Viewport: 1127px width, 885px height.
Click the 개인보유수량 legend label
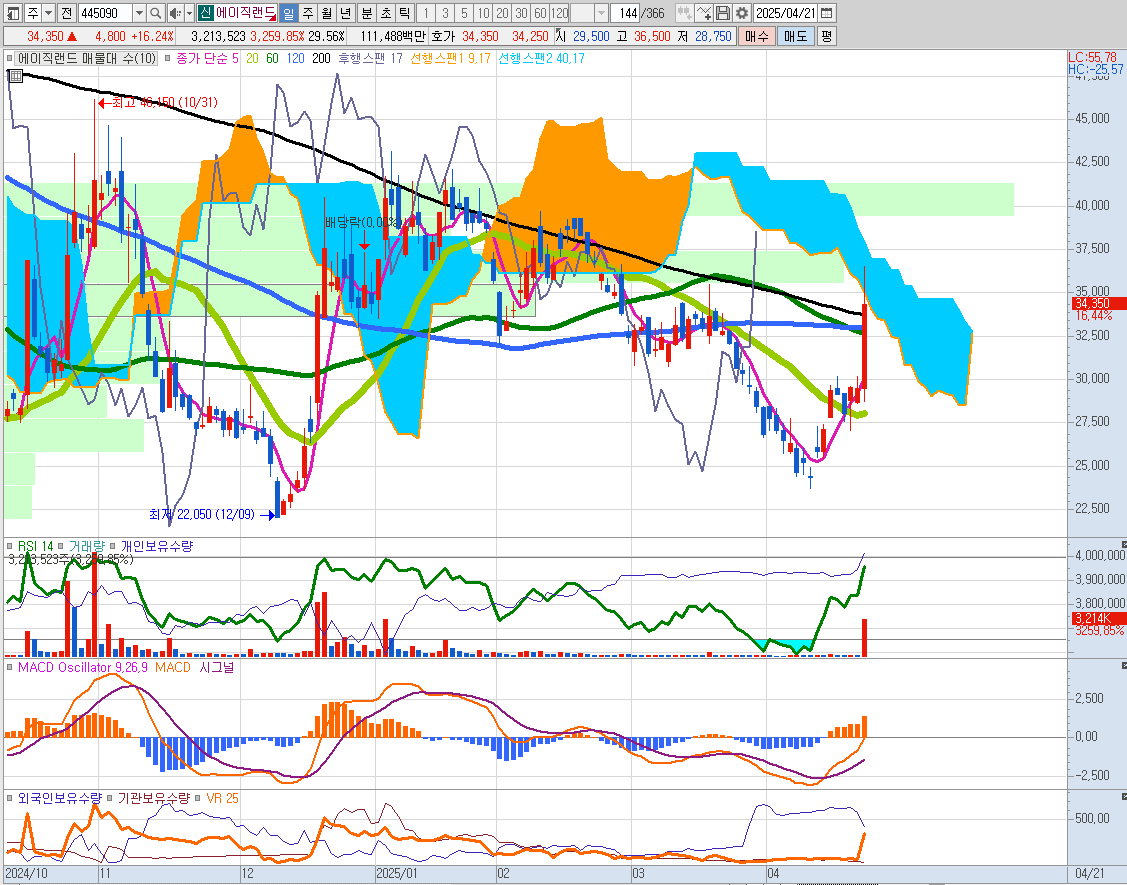[157, 546]
